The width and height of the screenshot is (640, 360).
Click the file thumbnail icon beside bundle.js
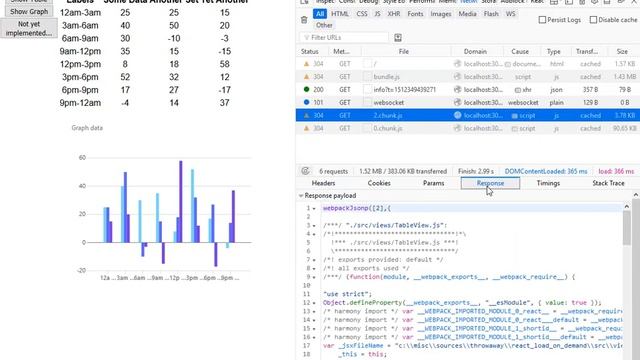point(368,77)
